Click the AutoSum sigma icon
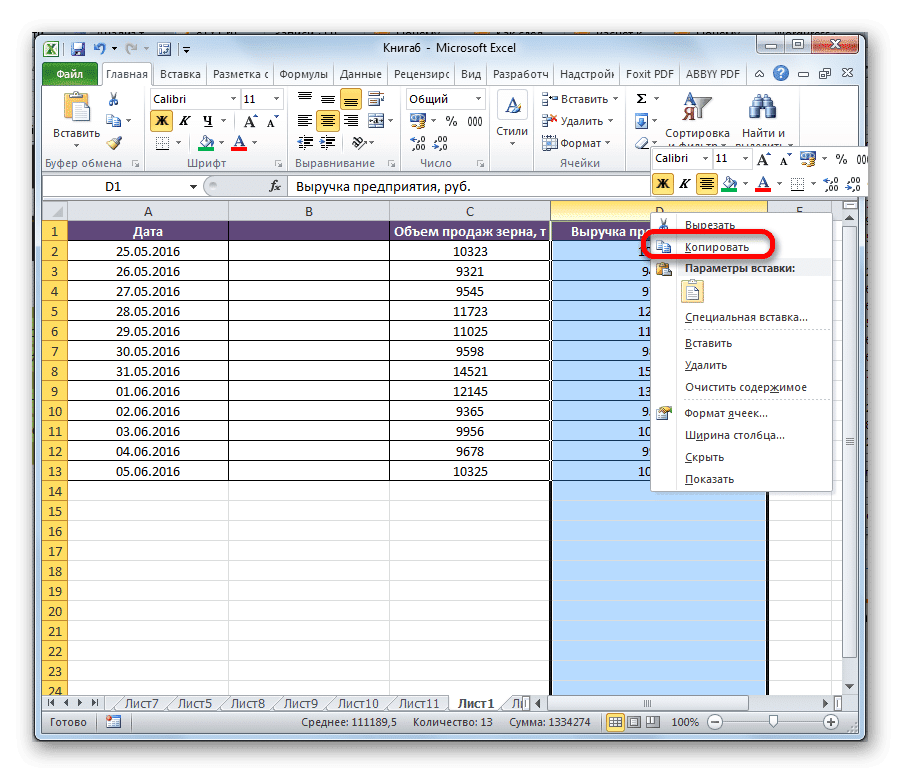 click(x=641, y=99)
